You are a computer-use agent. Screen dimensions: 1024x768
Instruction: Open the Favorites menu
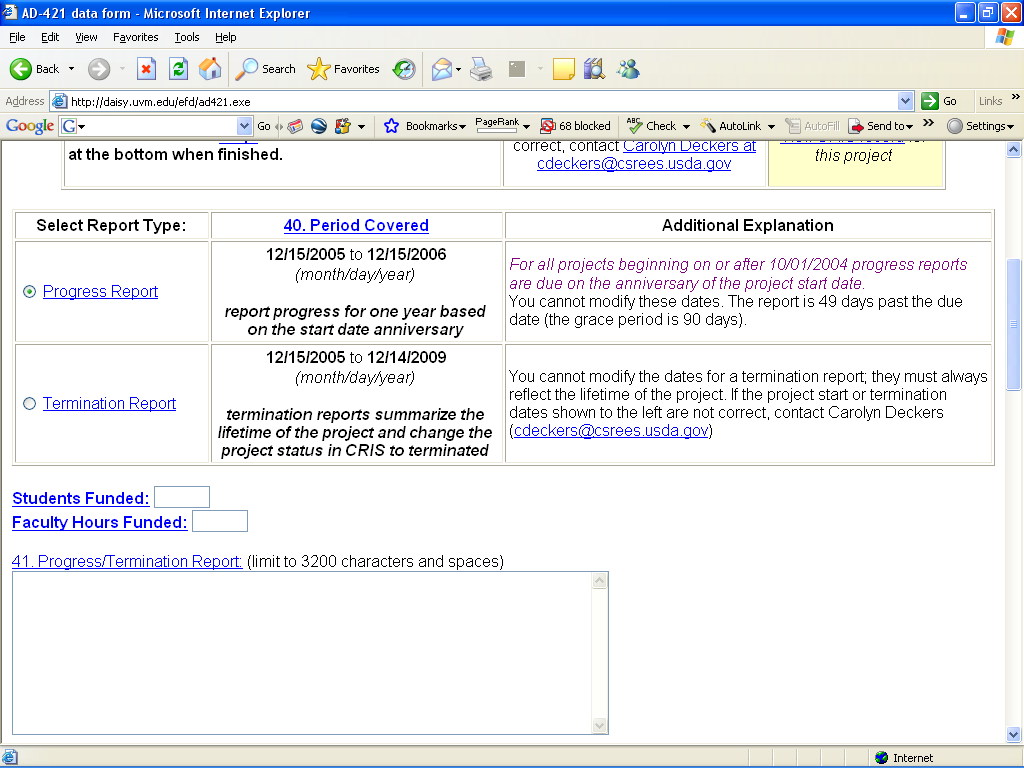[x=135, y=37]
